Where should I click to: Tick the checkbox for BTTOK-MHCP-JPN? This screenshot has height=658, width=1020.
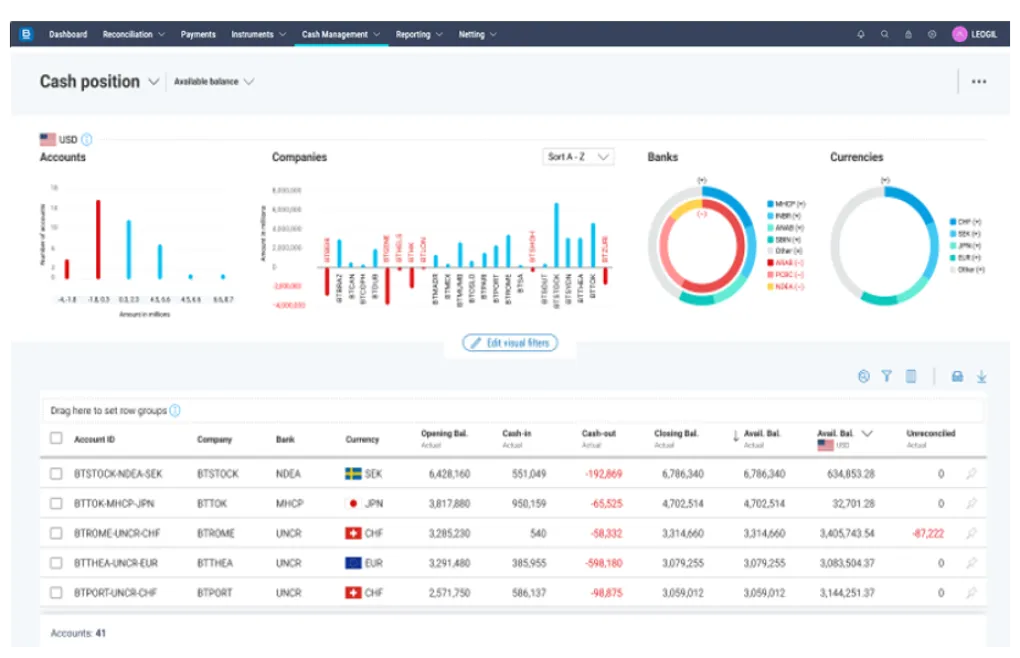(x=56, y=504)
